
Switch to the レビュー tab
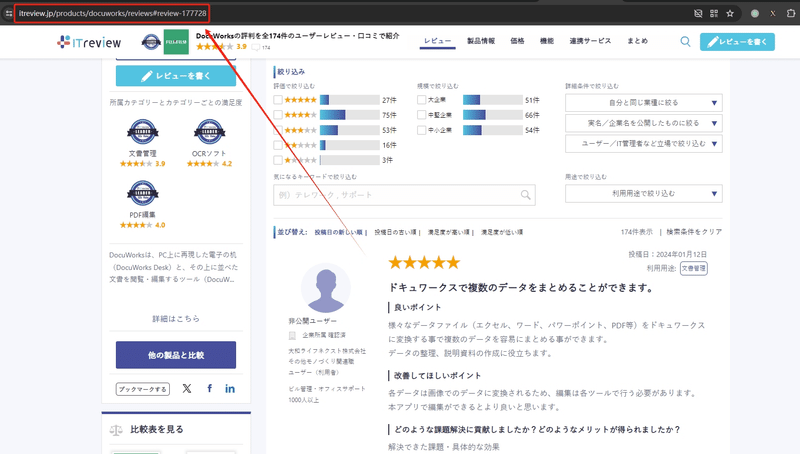[437, 41]
